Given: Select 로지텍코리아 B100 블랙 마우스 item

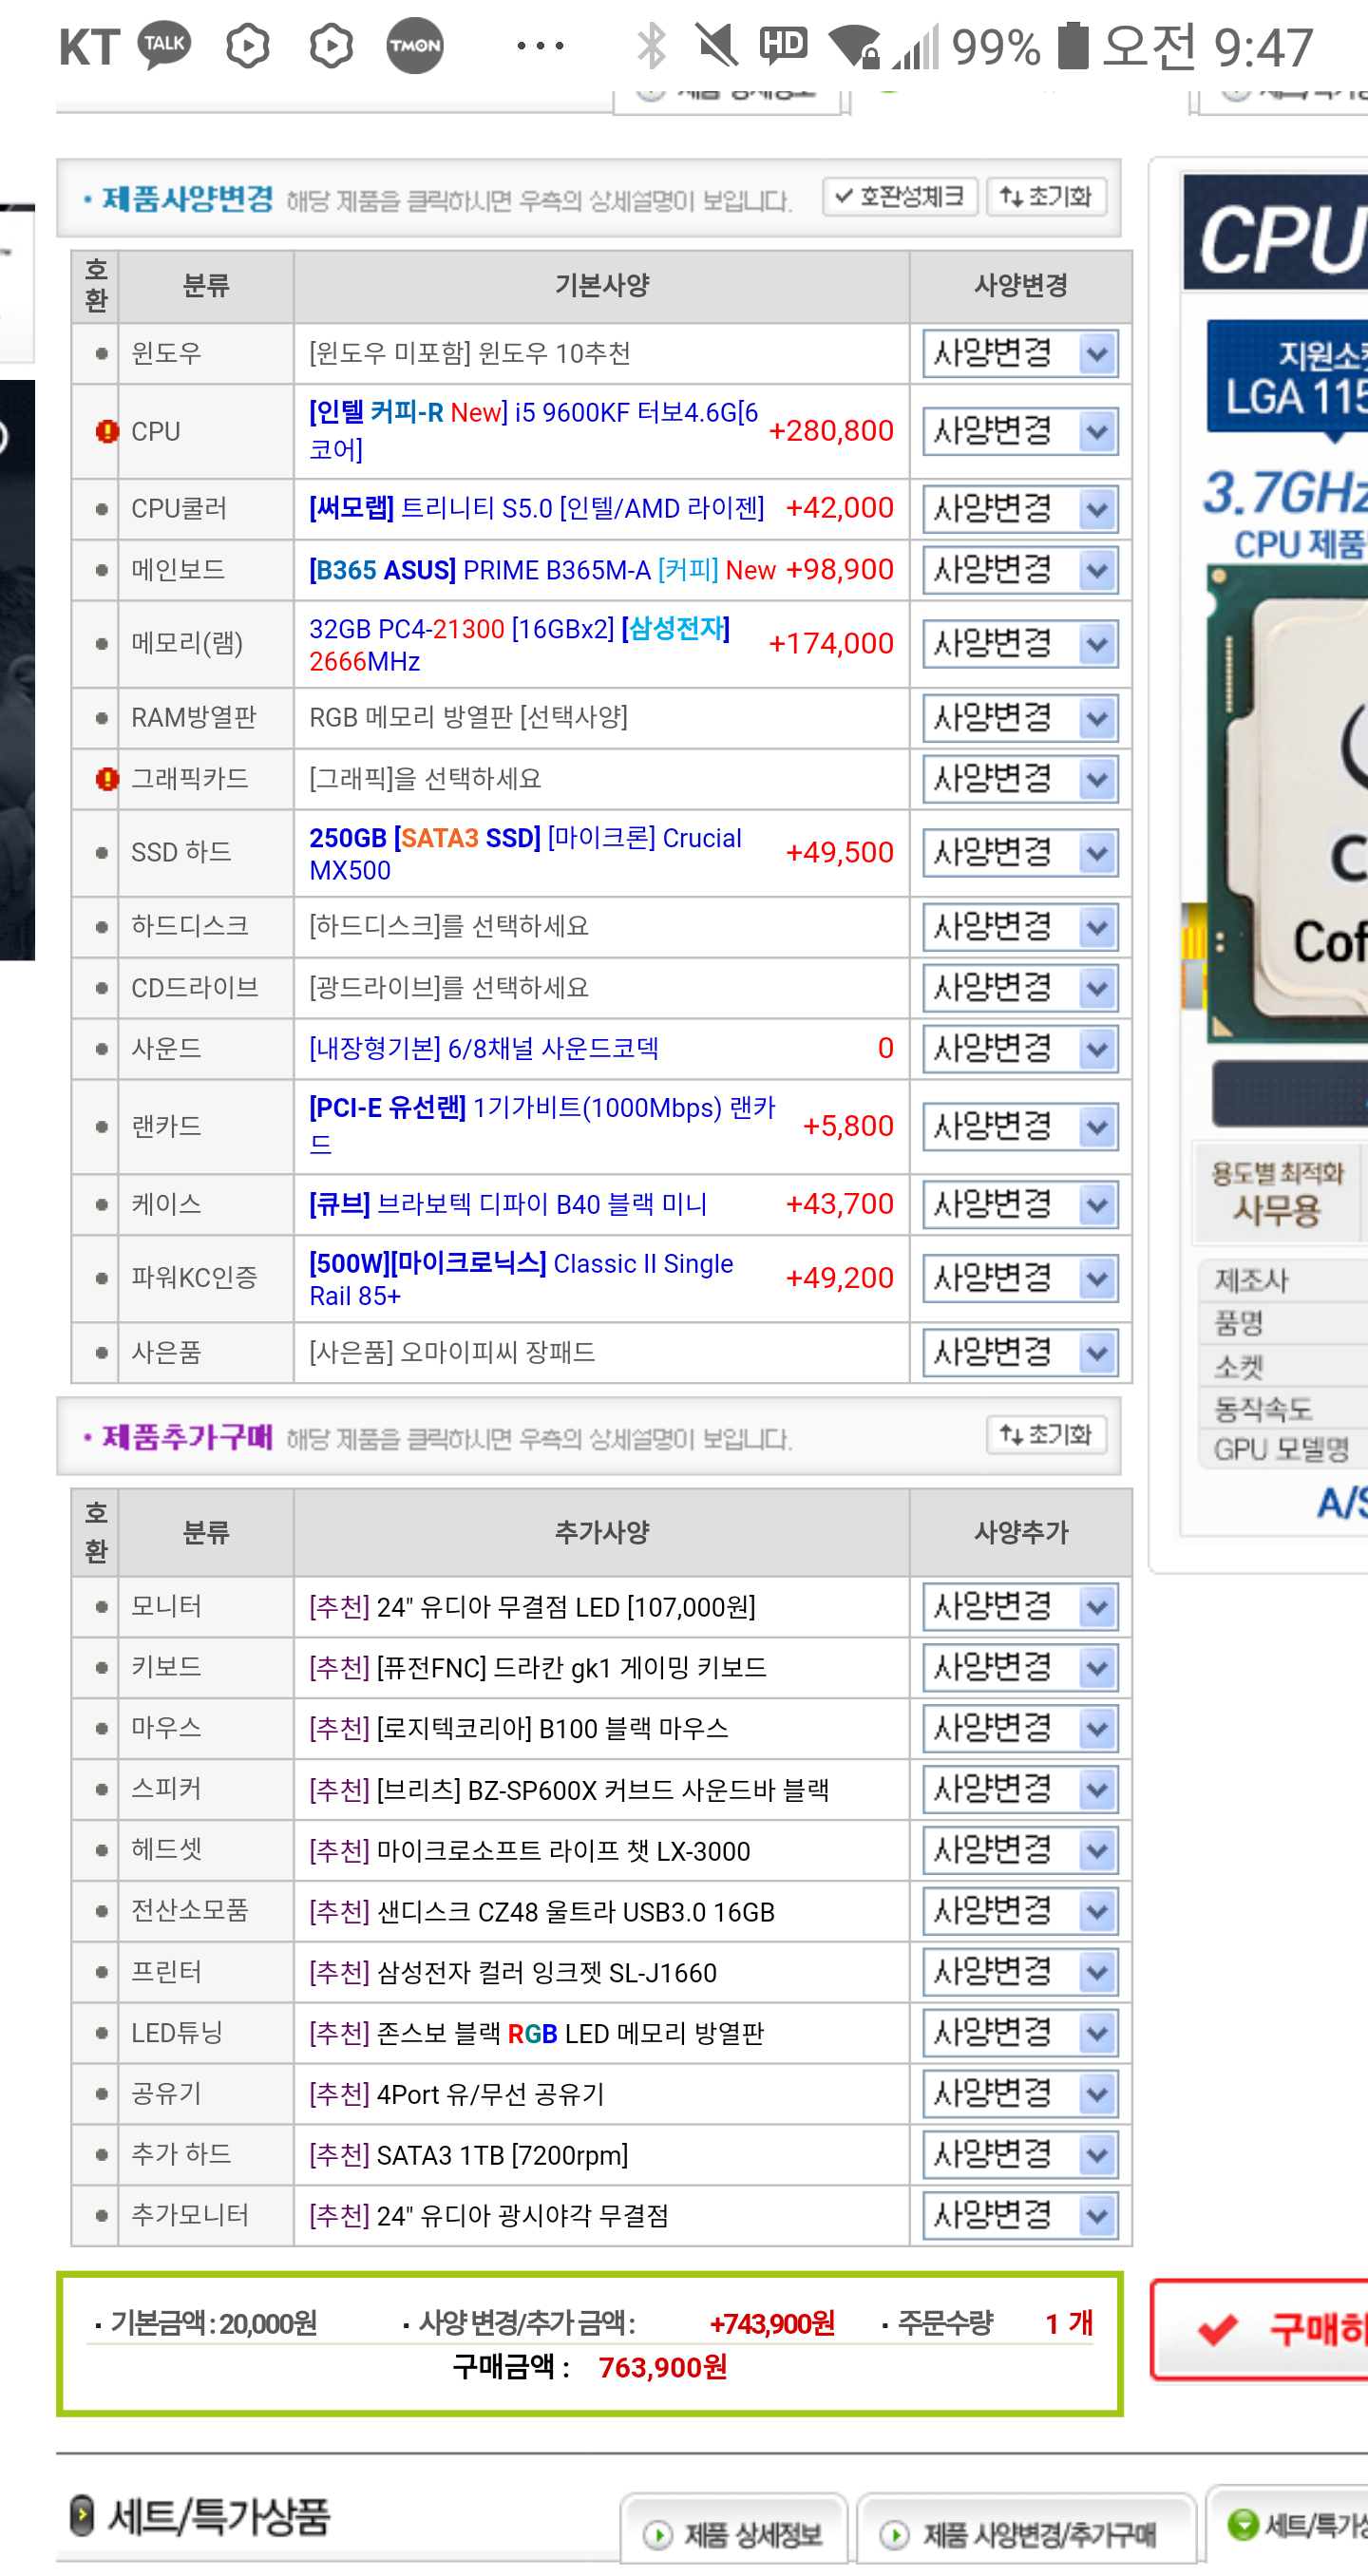Looking at the screenshot, I should 519,1728.
